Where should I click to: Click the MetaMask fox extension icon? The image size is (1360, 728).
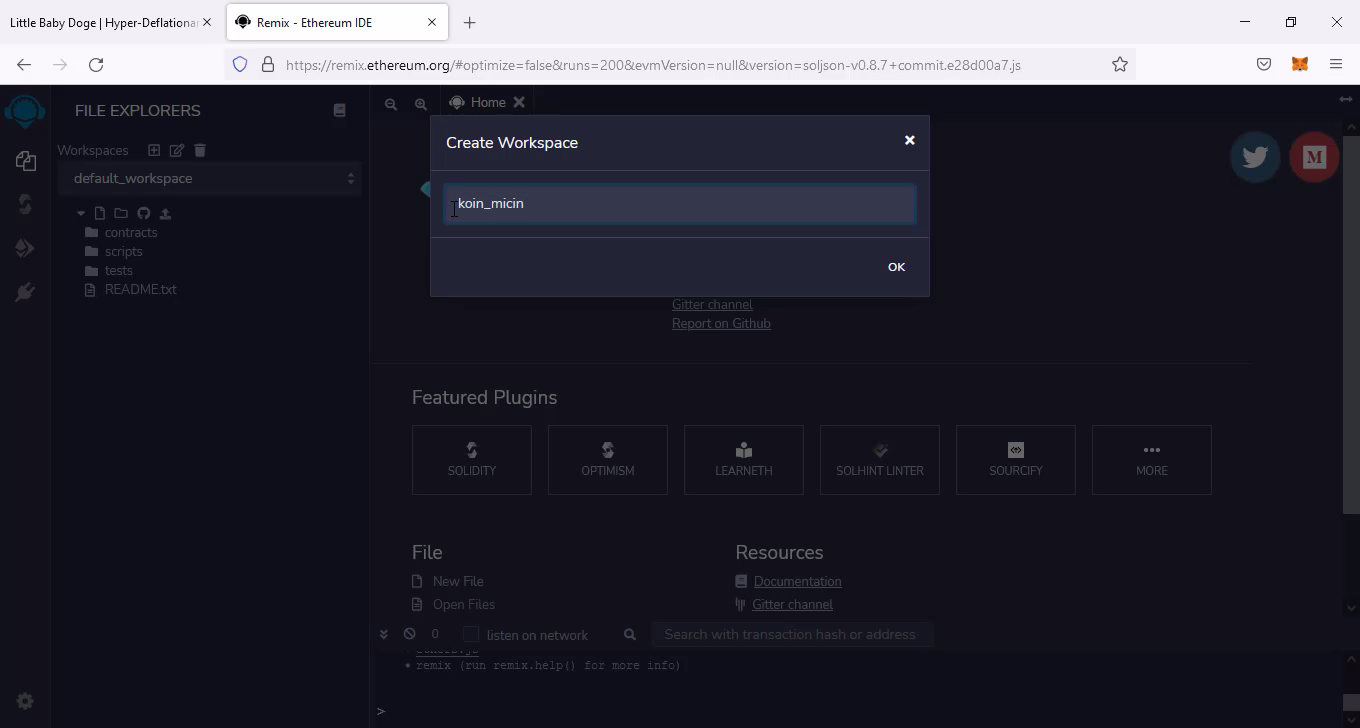(x=1299, y=64)
